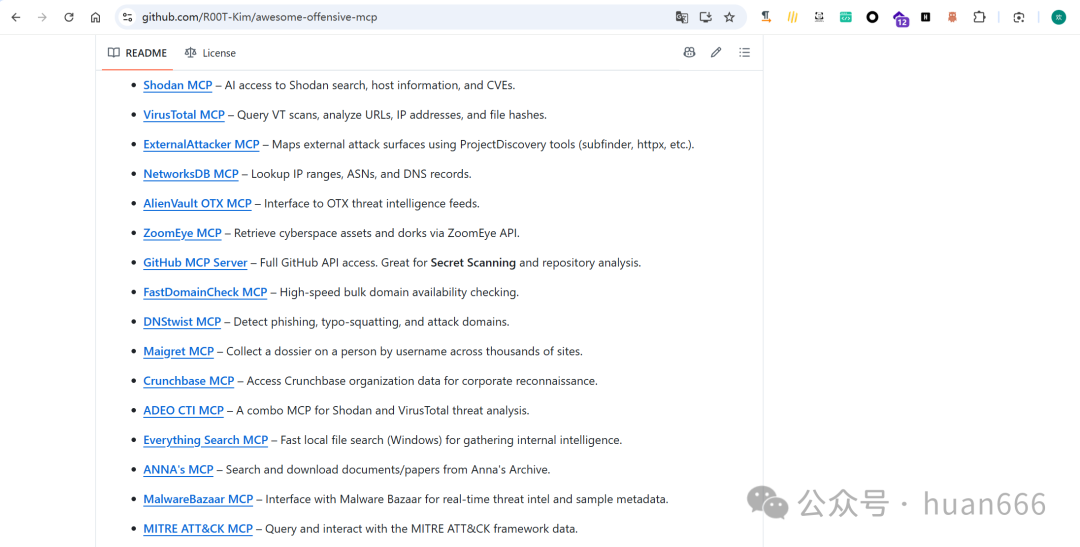View site information for github.com
This screenshot has width=1080, height=547.
[x=127, y=17]
